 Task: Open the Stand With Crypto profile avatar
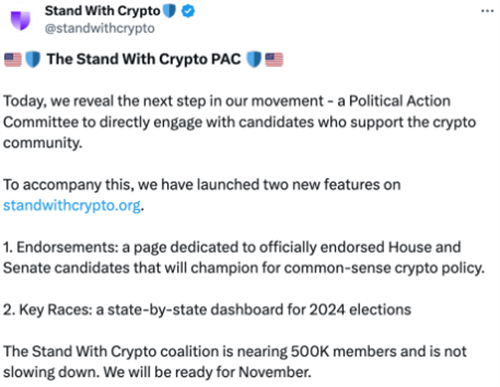(20, 20)
